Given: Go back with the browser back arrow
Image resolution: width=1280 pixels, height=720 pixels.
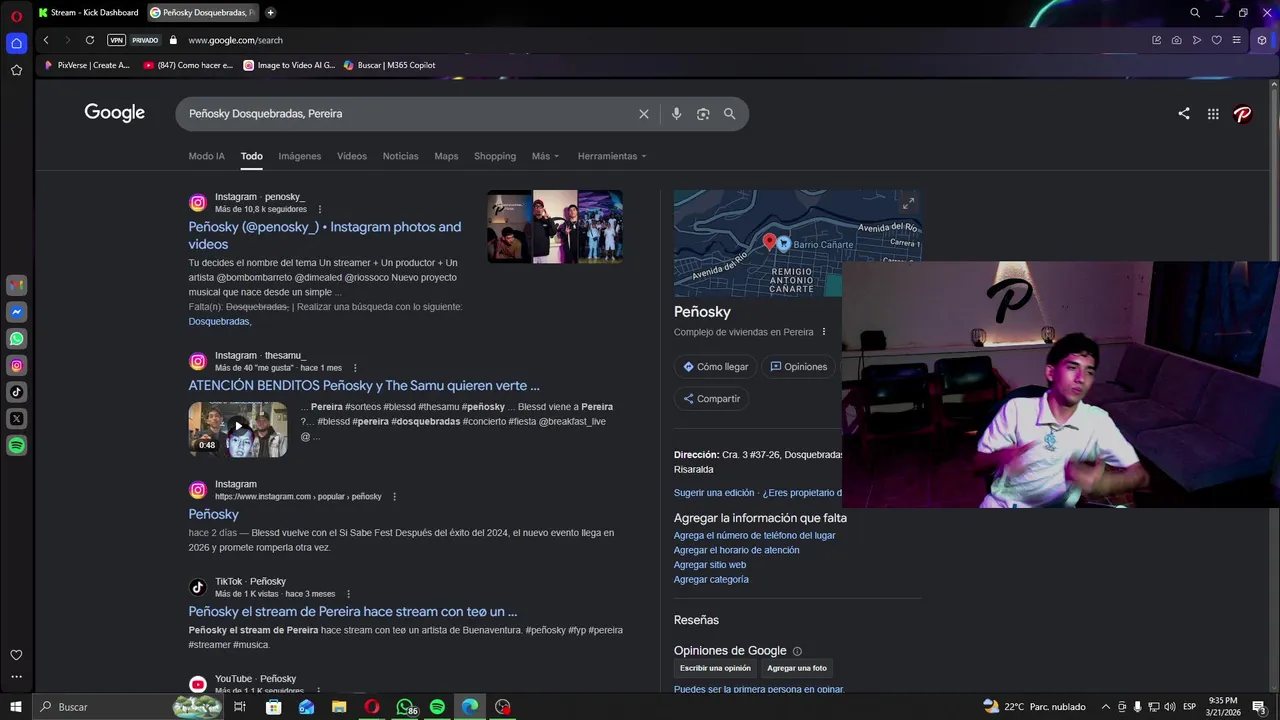Looking at the screenshot, I should 45,40.
